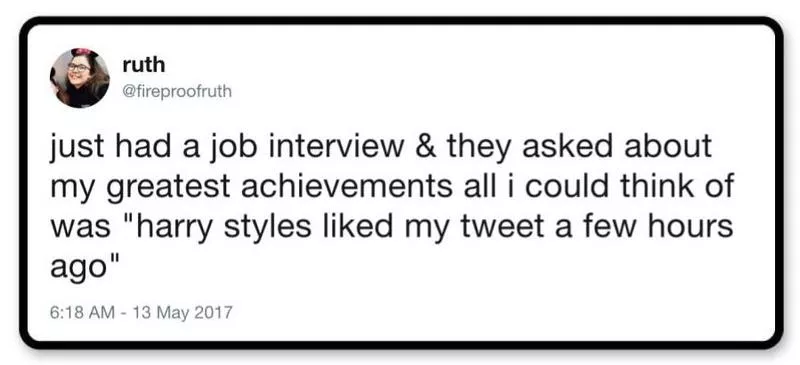Click the word "ago" on last line
Image resolution: width=800 pixels, height=365 pixels.
[x=74, y=269]
